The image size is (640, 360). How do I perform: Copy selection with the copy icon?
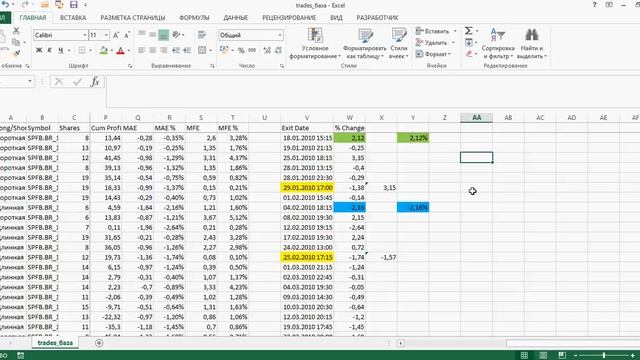(x=16, y=42)
